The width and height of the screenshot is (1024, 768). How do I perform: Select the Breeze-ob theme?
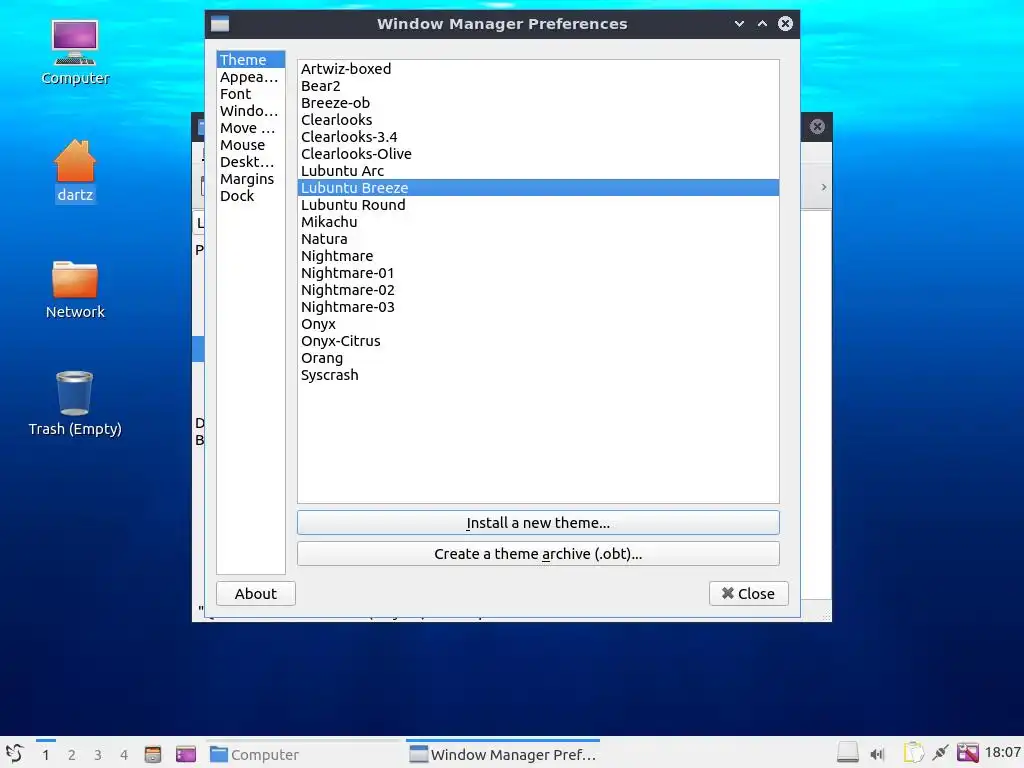click(x=538, y=103)
